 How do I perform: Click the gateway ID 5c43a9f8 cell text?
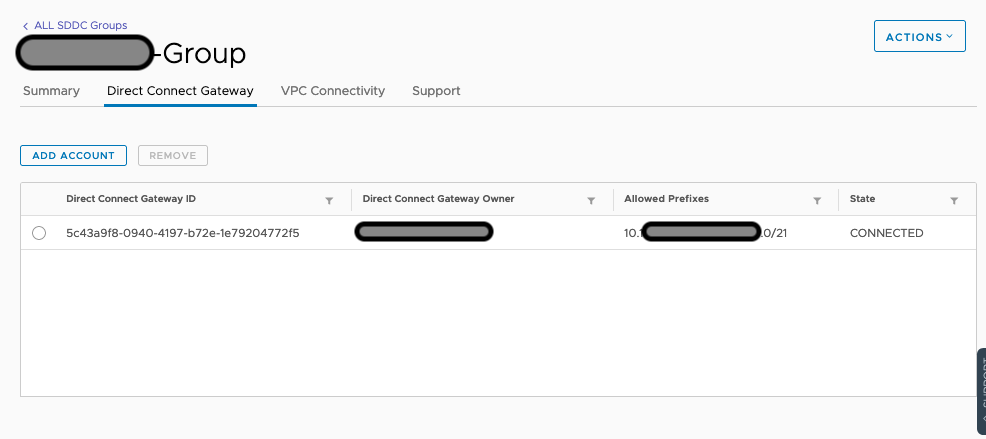[183, 233]
